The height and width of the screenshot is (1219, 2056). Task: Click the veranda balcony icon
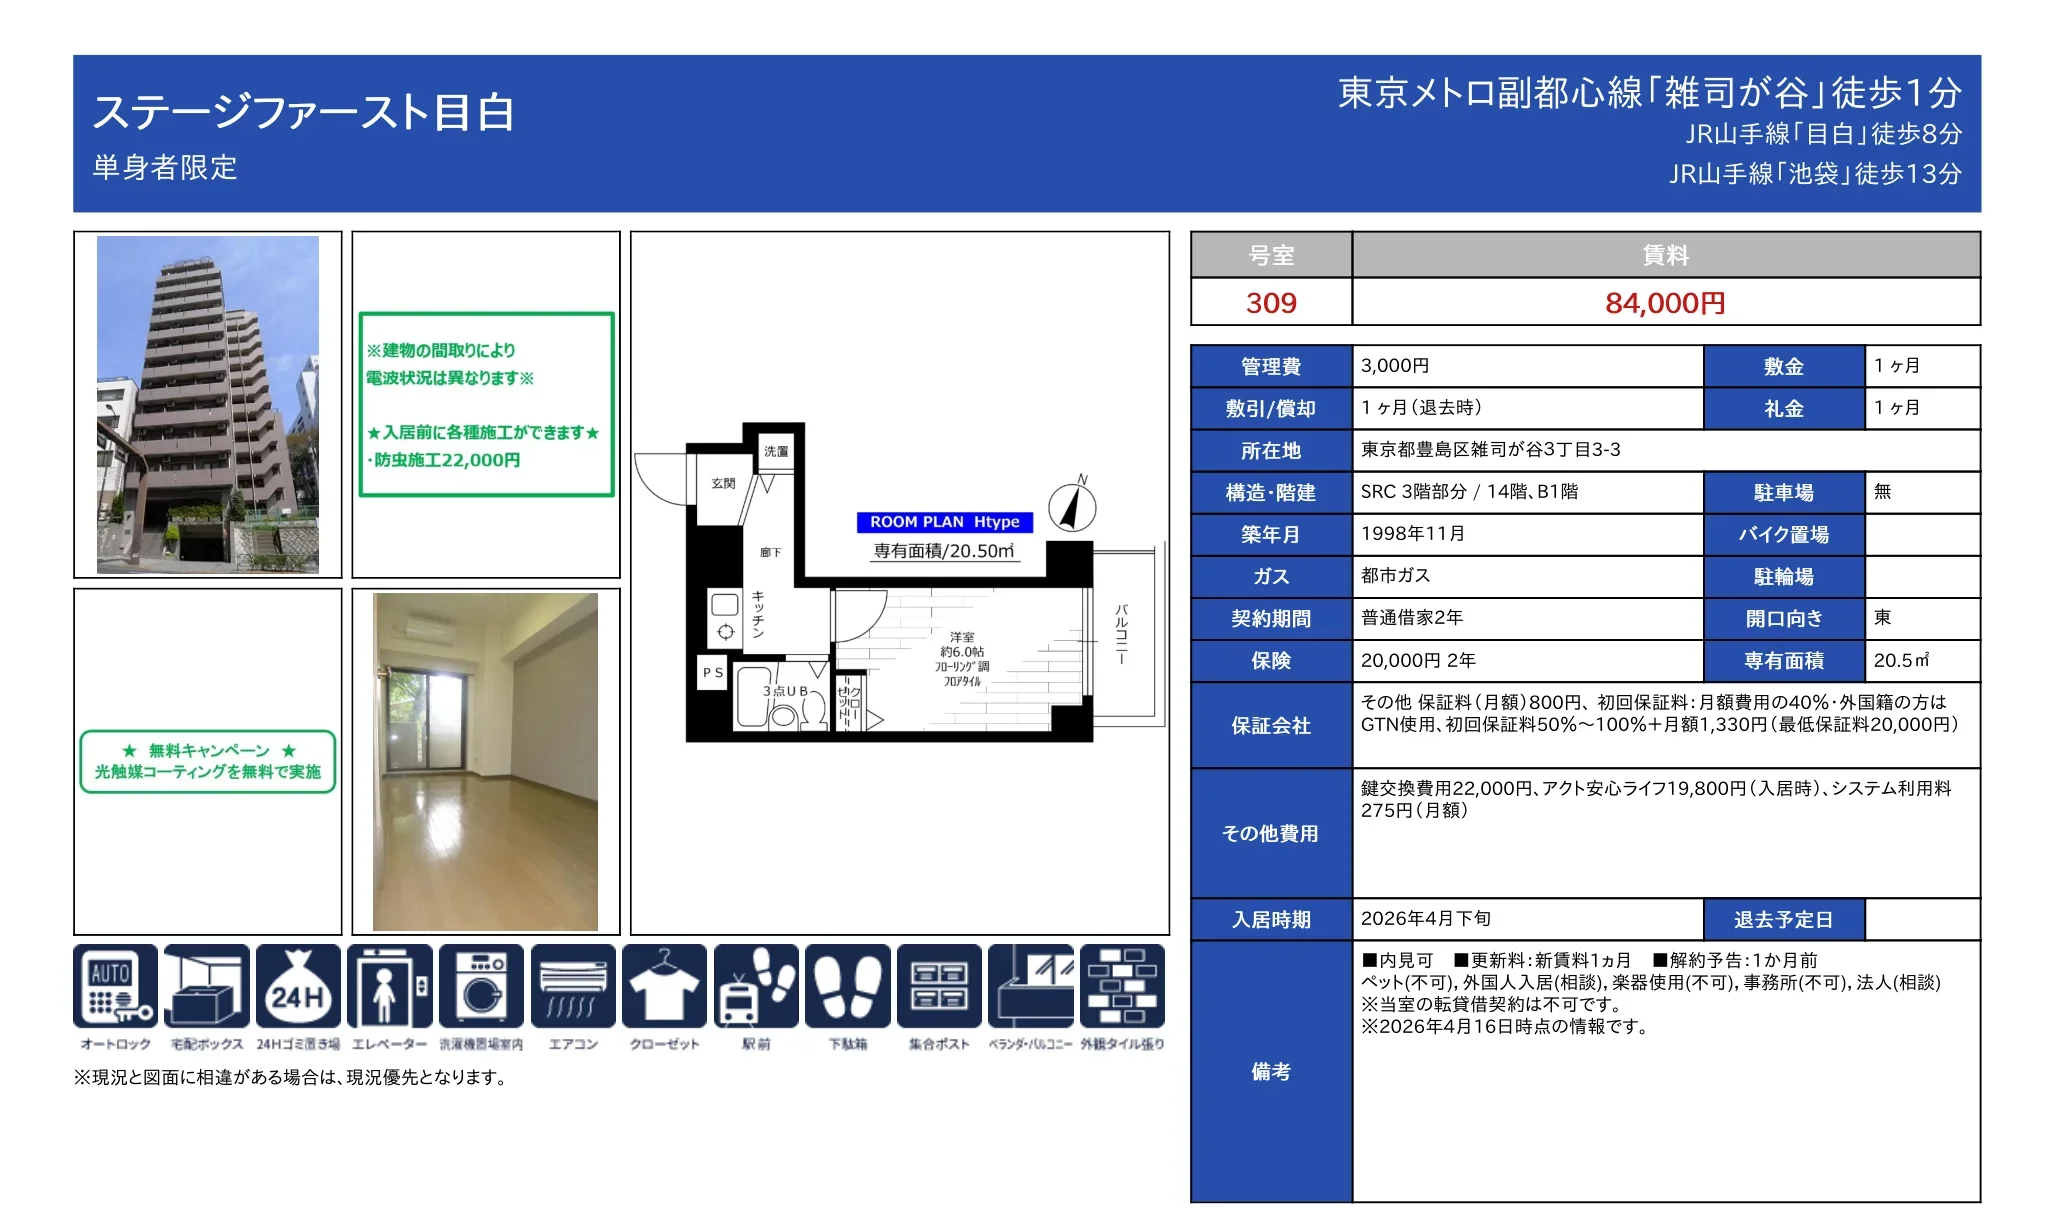tap(1031, 987)
